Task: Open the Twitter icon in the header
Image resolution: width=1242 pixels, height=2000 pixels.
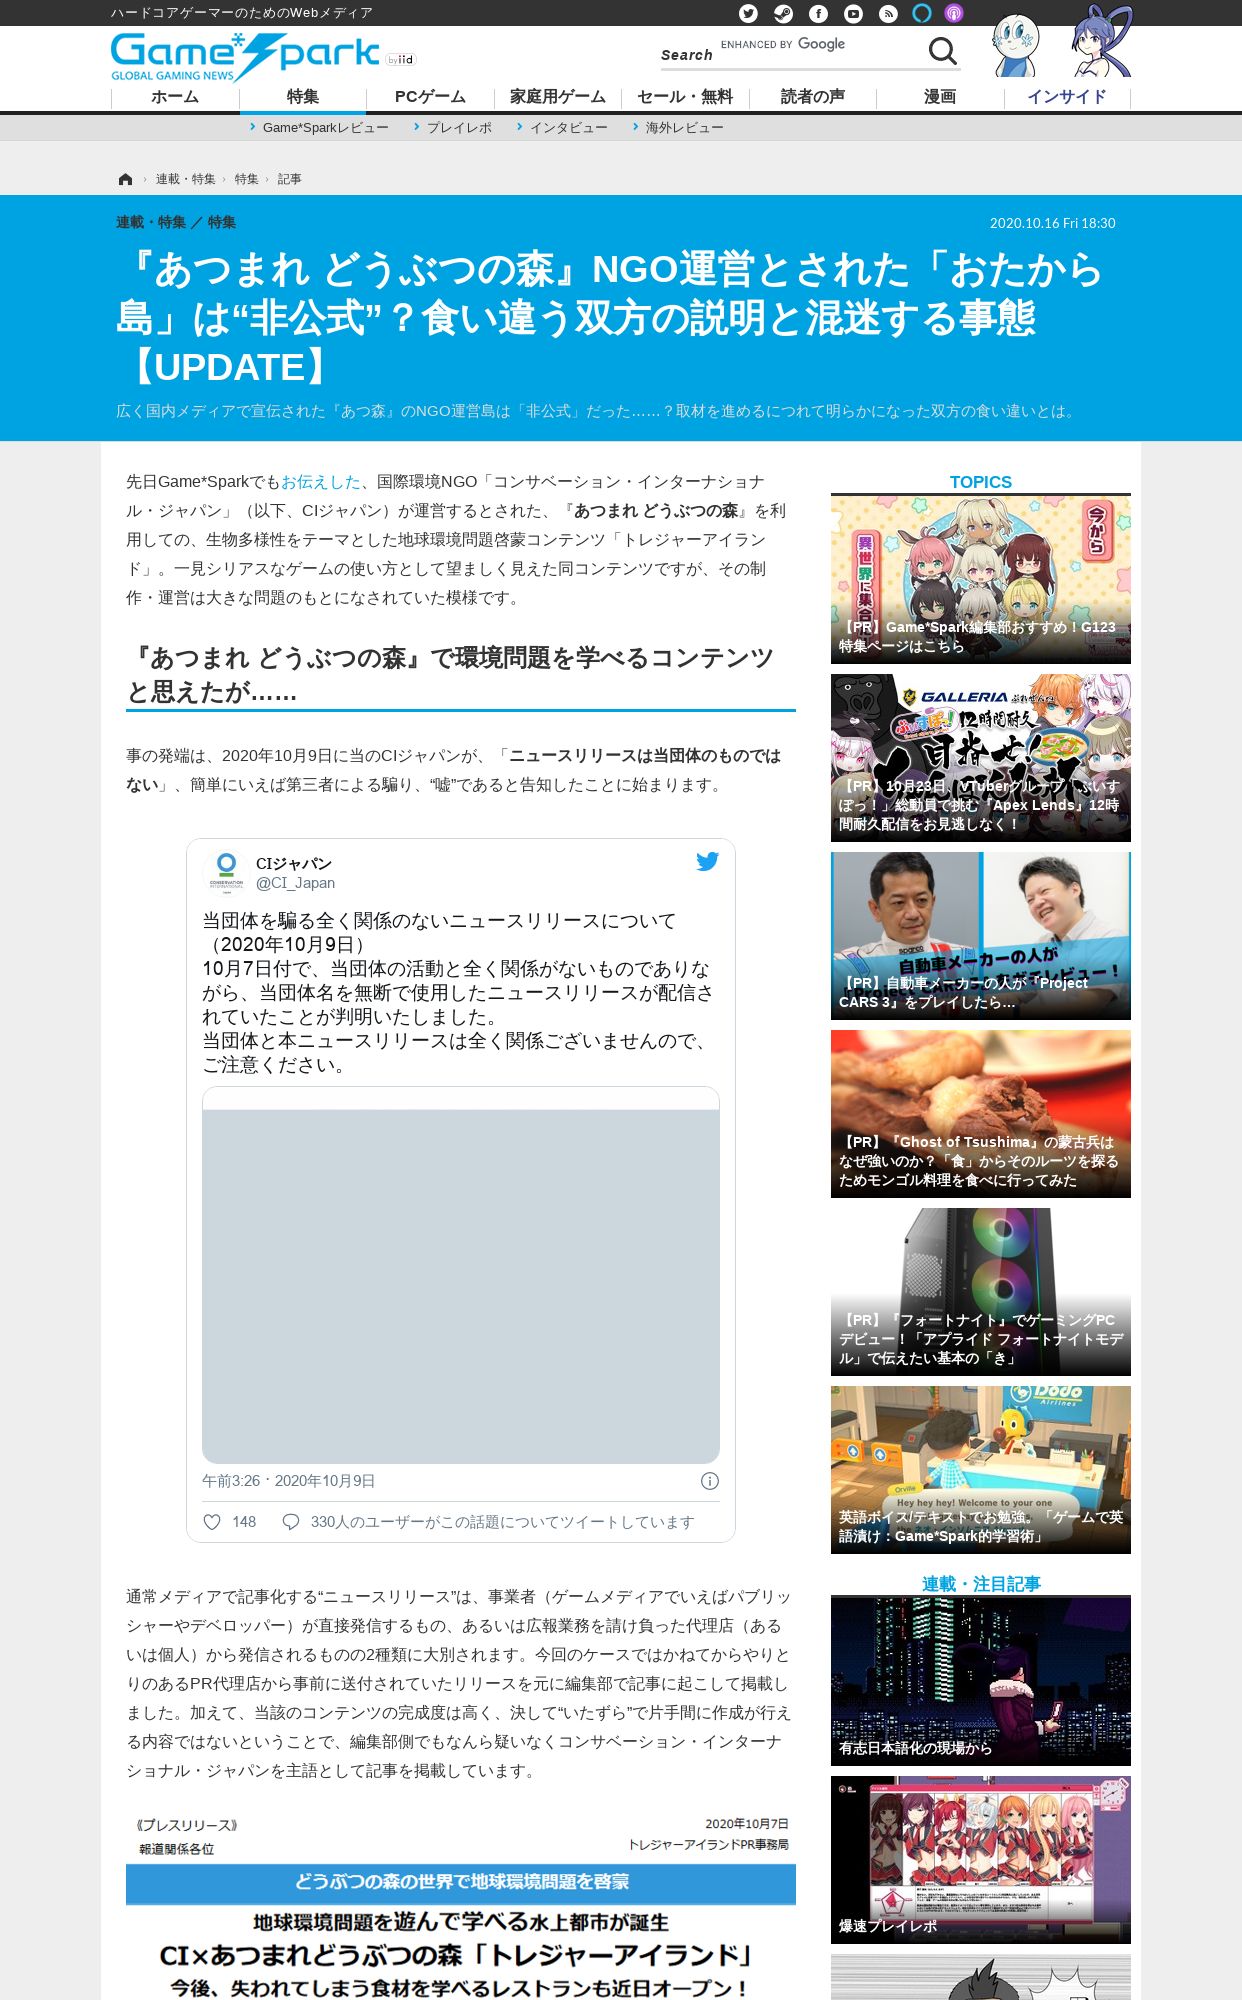Action: click(x=748, y=13)
